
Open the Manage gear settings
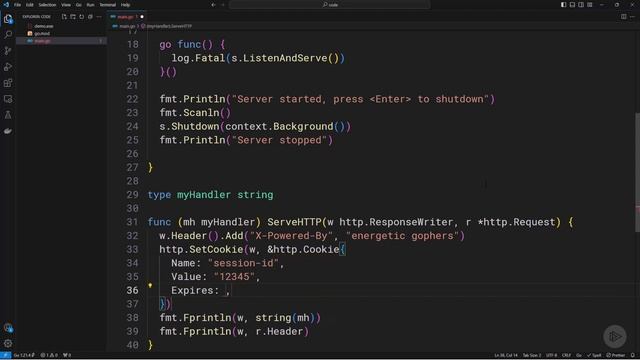tap(8, 344)
